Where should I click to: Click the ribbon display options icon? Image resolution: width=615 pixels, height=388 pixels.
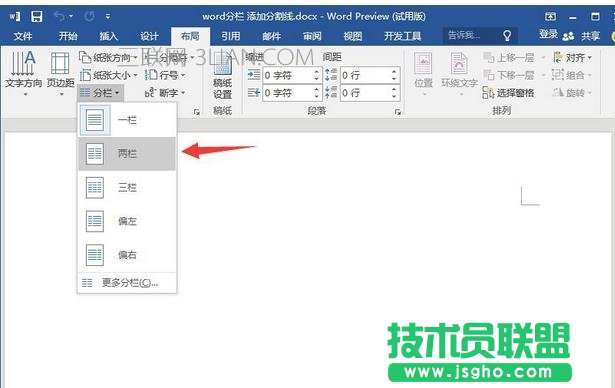click(551, 16)
